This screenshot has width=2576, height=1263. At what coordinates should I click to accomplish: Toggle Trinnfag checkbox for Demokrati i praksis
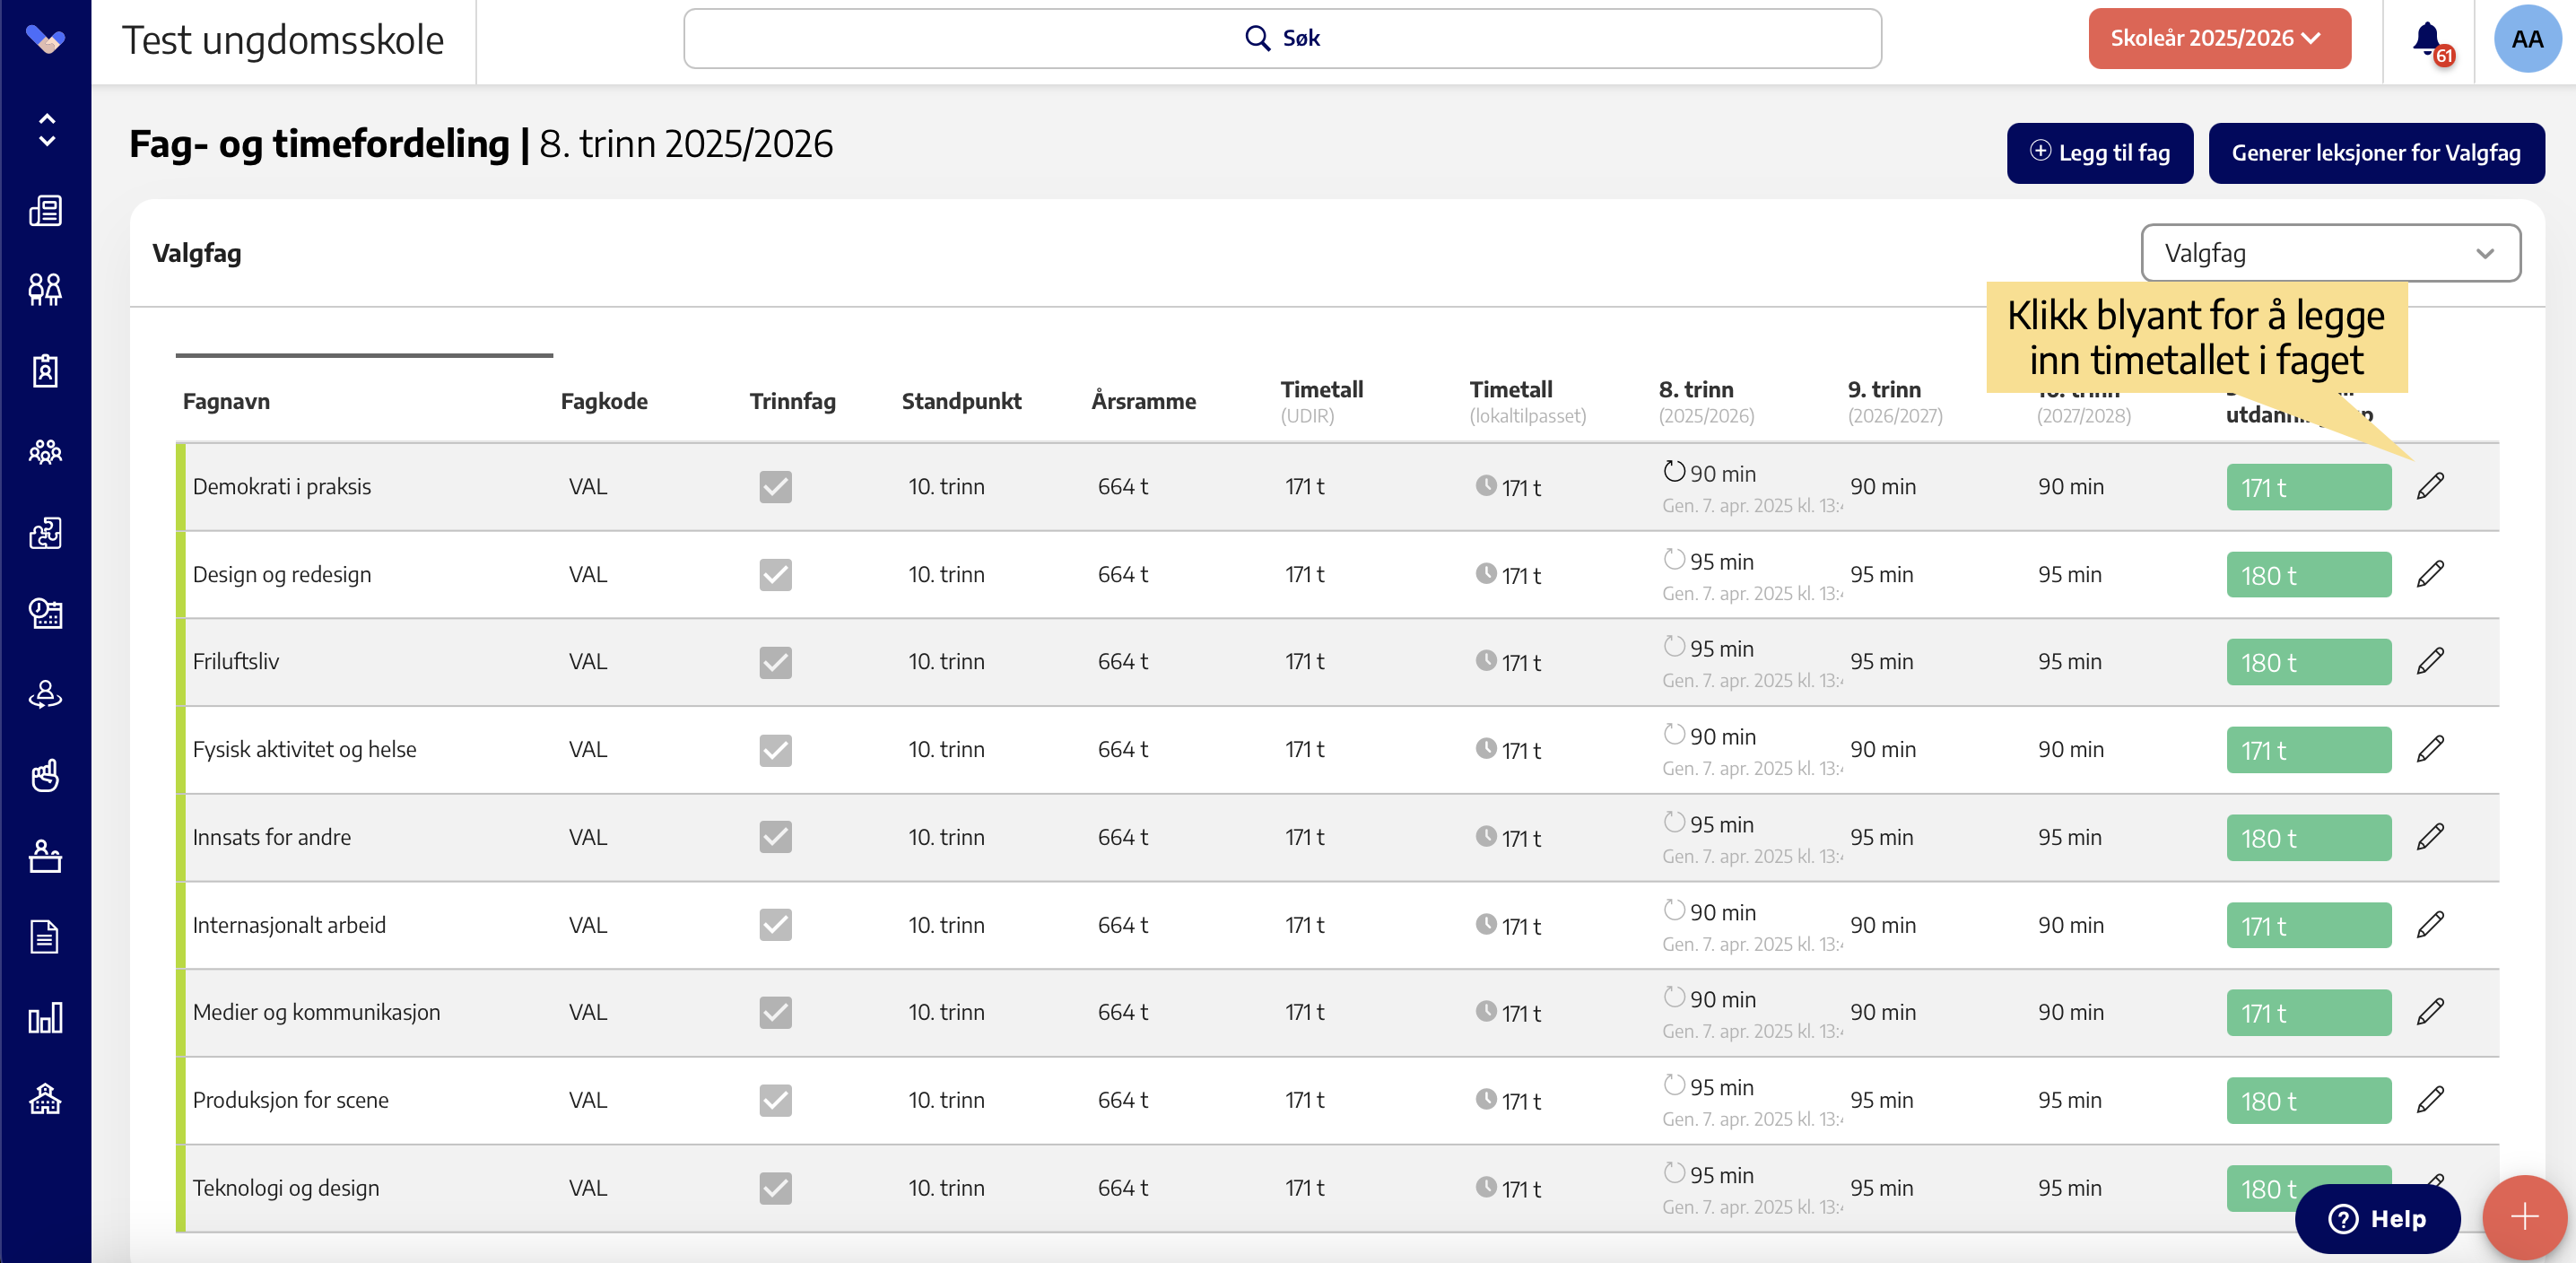pyautogui.click(x=775, y=487)
